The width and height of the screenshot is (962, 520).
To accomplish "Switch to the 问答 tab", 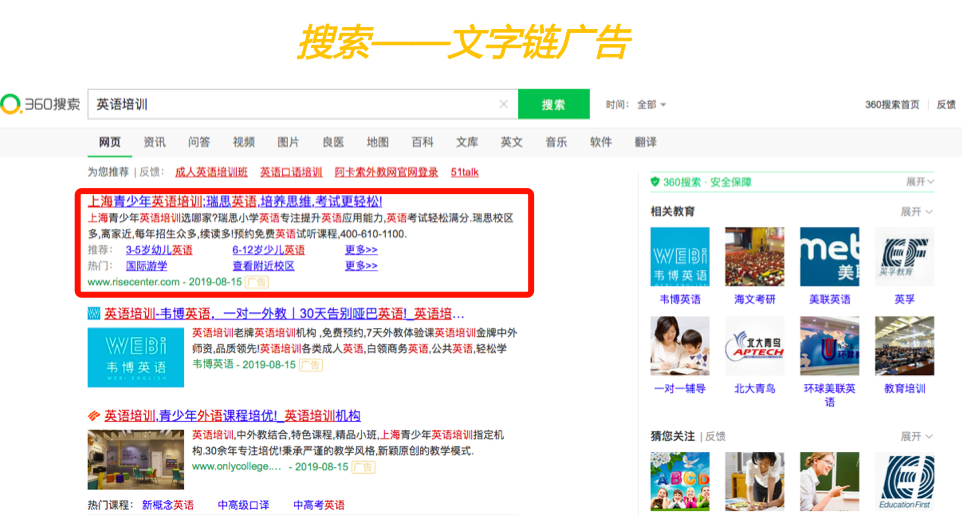I will pos(199,142).
